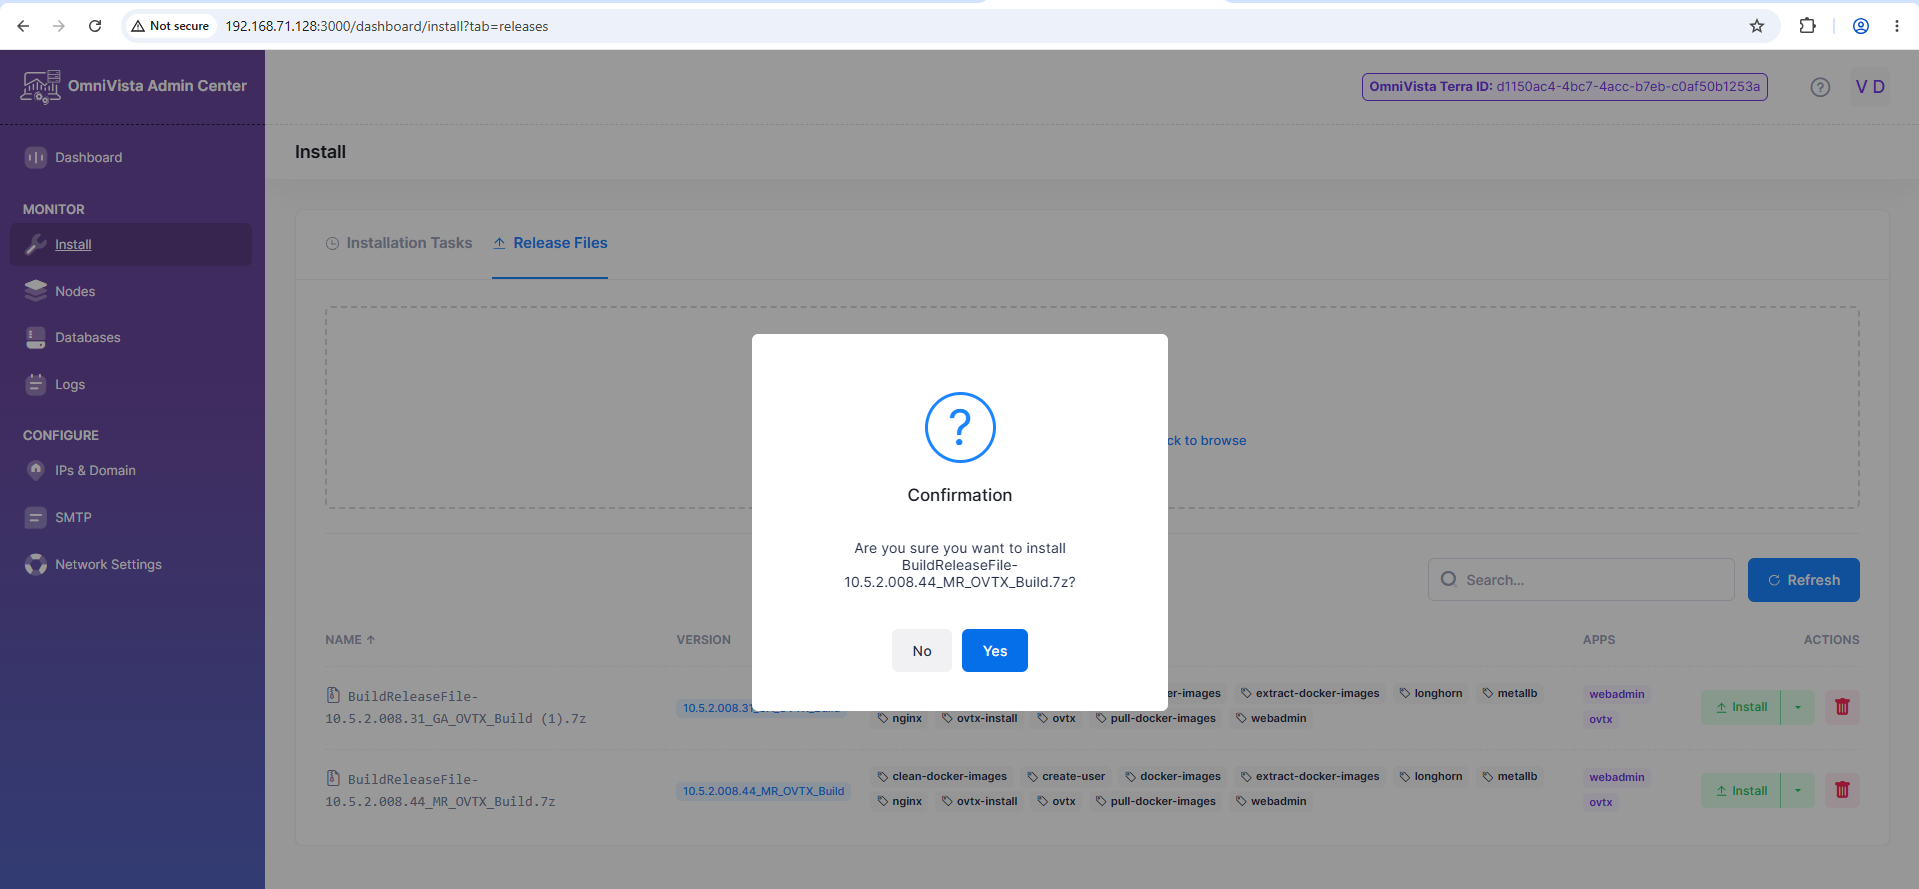The image size is (1919, 889).
Task: Select Install in the sidebar
Action: (x=130, y=244)
